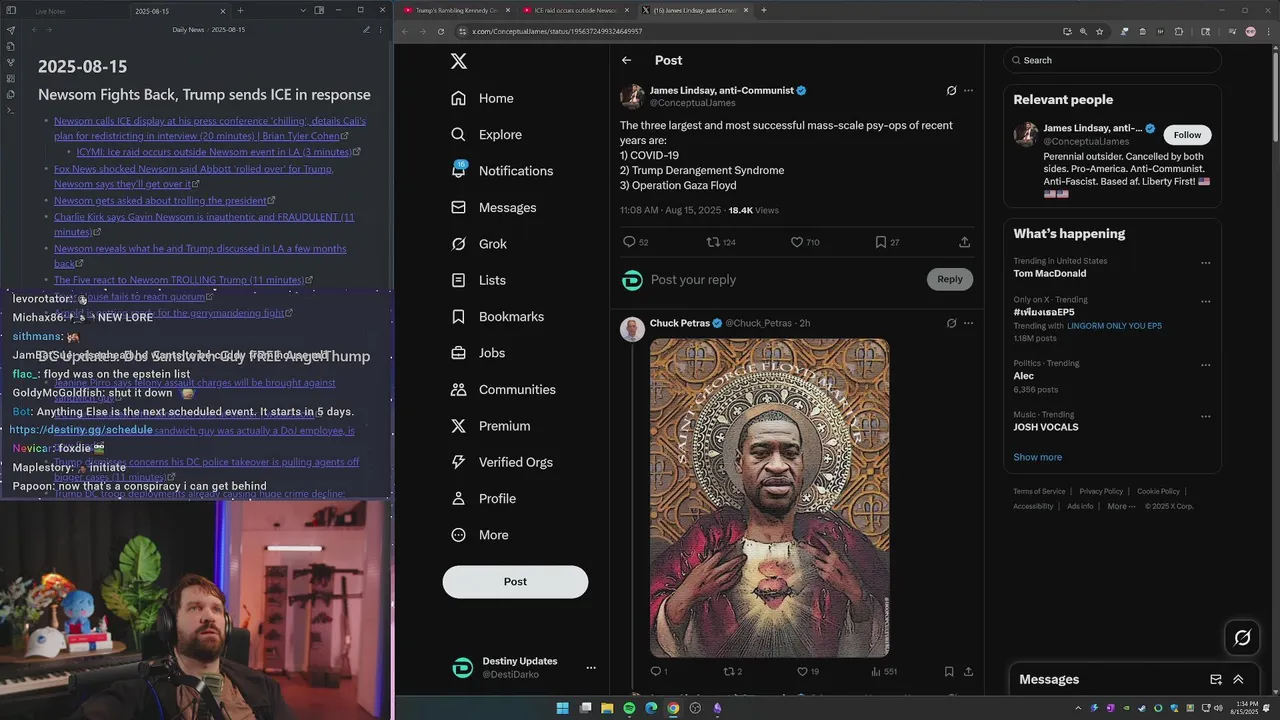This screenshot has width=1280, height=720.
Task: Click the browser address bar URL
Action: 557,31
